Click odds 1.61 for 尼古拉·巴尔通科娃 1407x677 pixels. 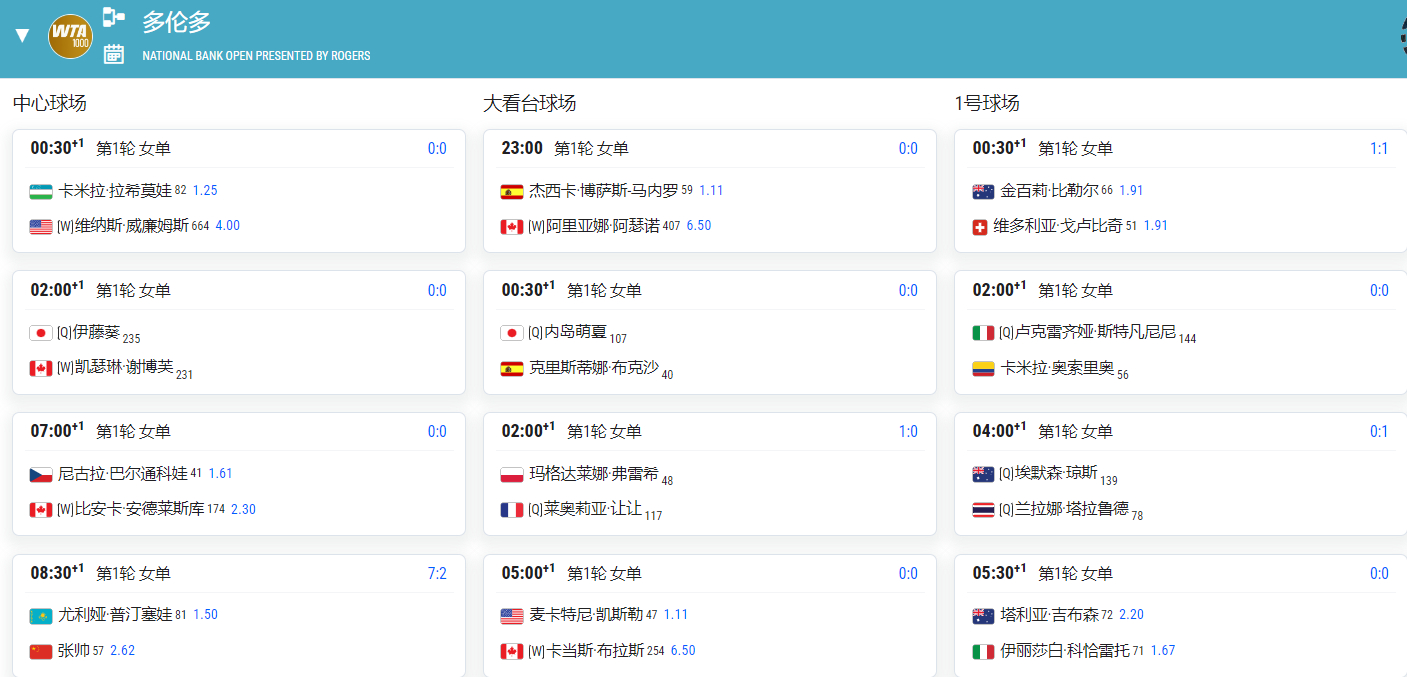tap(220, 473)
